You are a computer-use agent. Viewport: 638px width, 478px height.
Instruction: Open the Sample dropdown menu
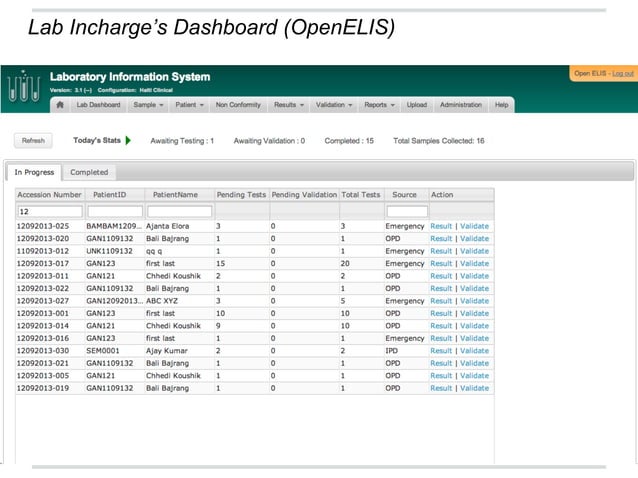pyautogui.click(x=148, y=105)
